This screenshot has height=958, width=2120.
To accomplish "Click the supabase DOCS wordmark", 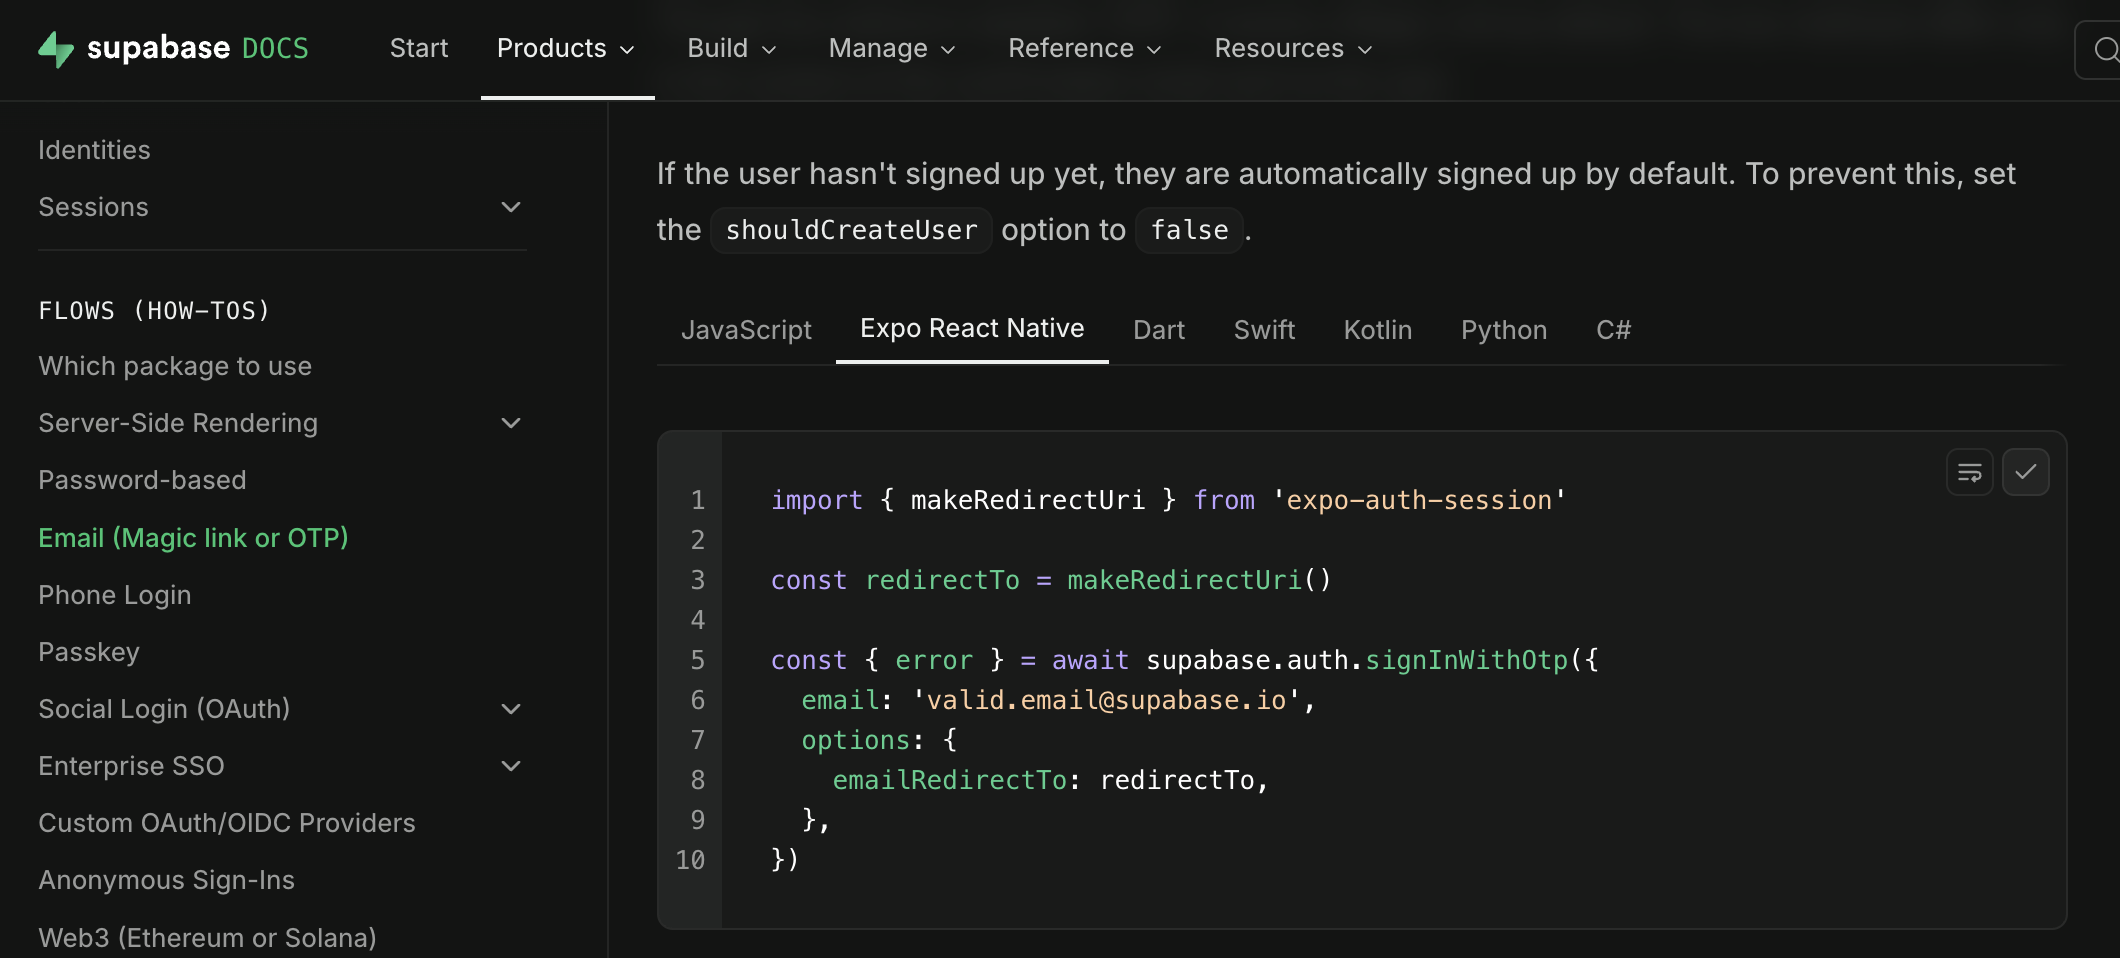I will [198, 48].
